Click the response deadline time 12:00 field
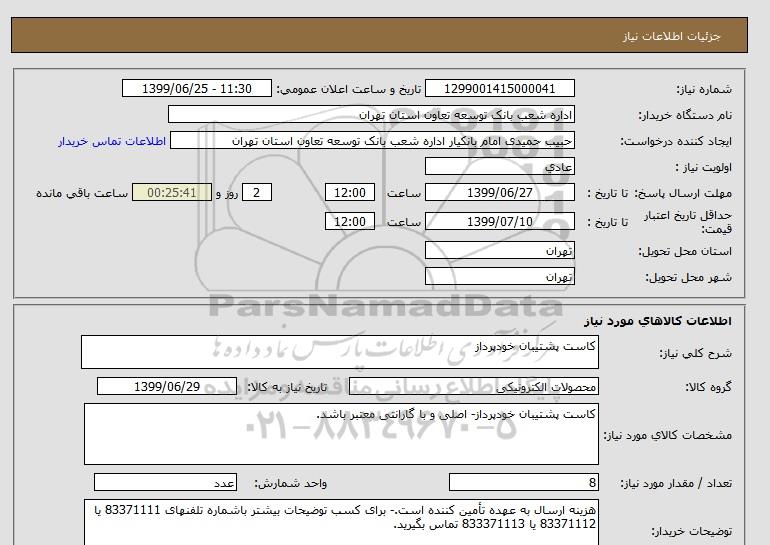Viewport: 770px width, 545px height. [350, 192]
